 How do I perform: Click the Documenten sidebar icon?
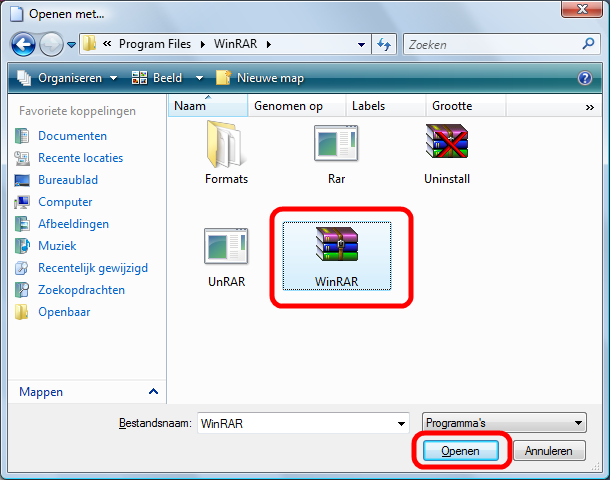(22, 136)
